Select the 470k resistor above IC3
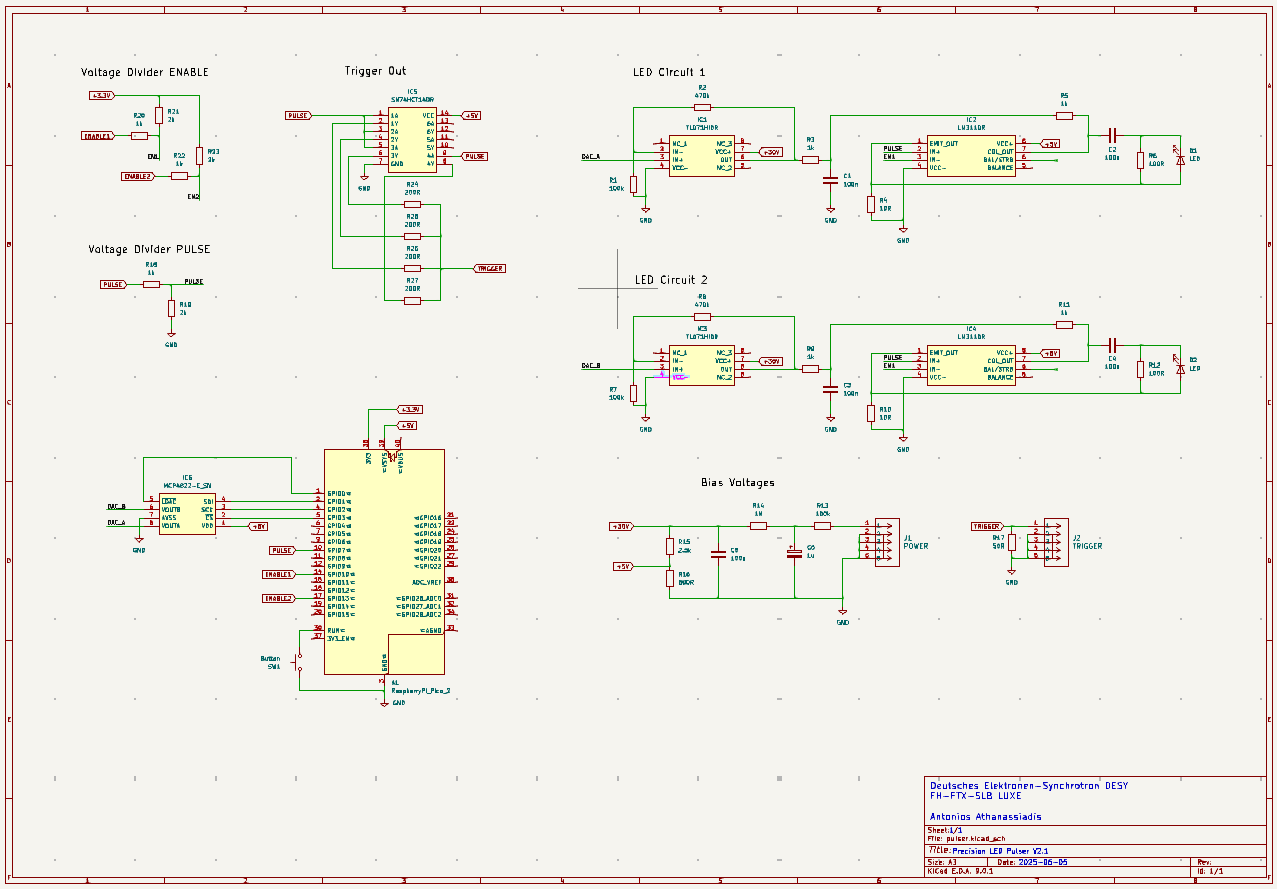The height and width of the screenshot is (889, 1277). click(x=702, y=317)
